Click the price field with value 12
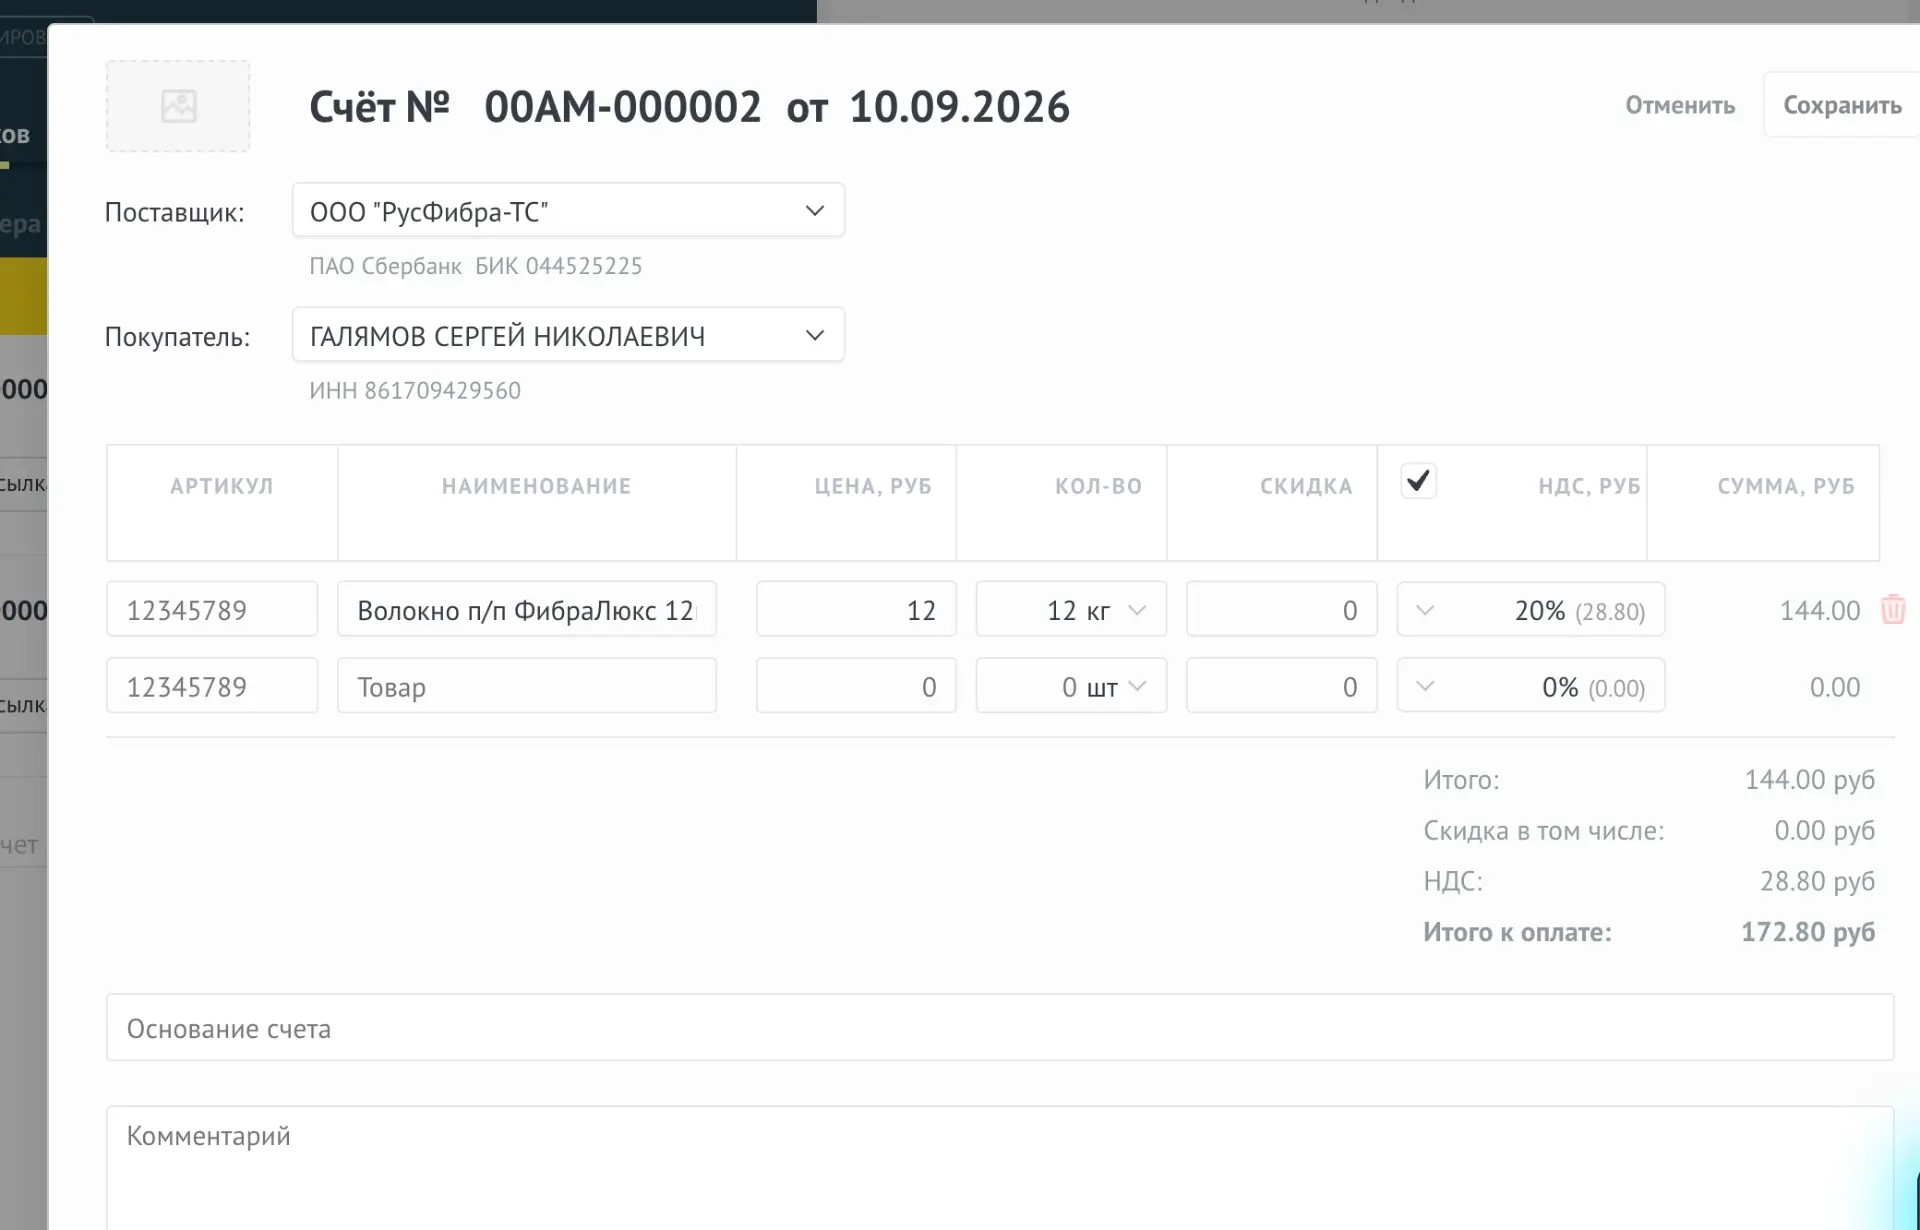Screen dimensions: 1920x1230 coord(856,609)
